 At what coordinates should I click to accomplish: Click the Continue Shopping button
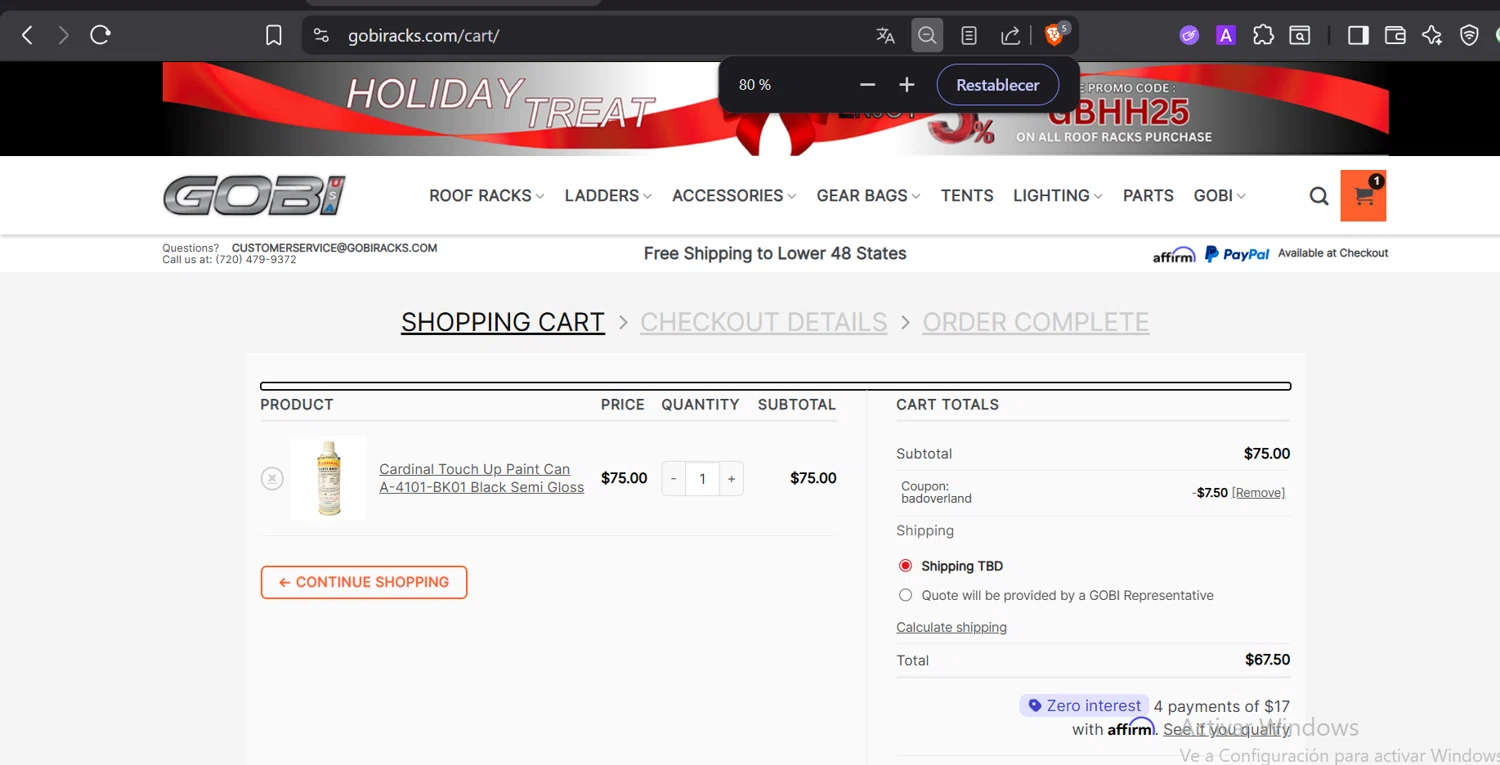click(364, 582)
